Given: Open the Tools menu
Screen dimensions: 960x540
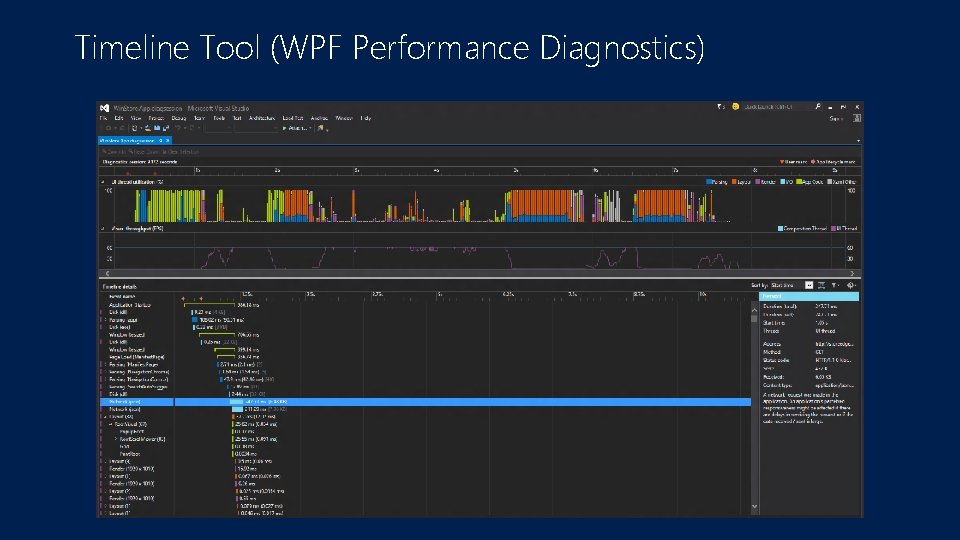Looking at the screenshot, I should point(219,118).
